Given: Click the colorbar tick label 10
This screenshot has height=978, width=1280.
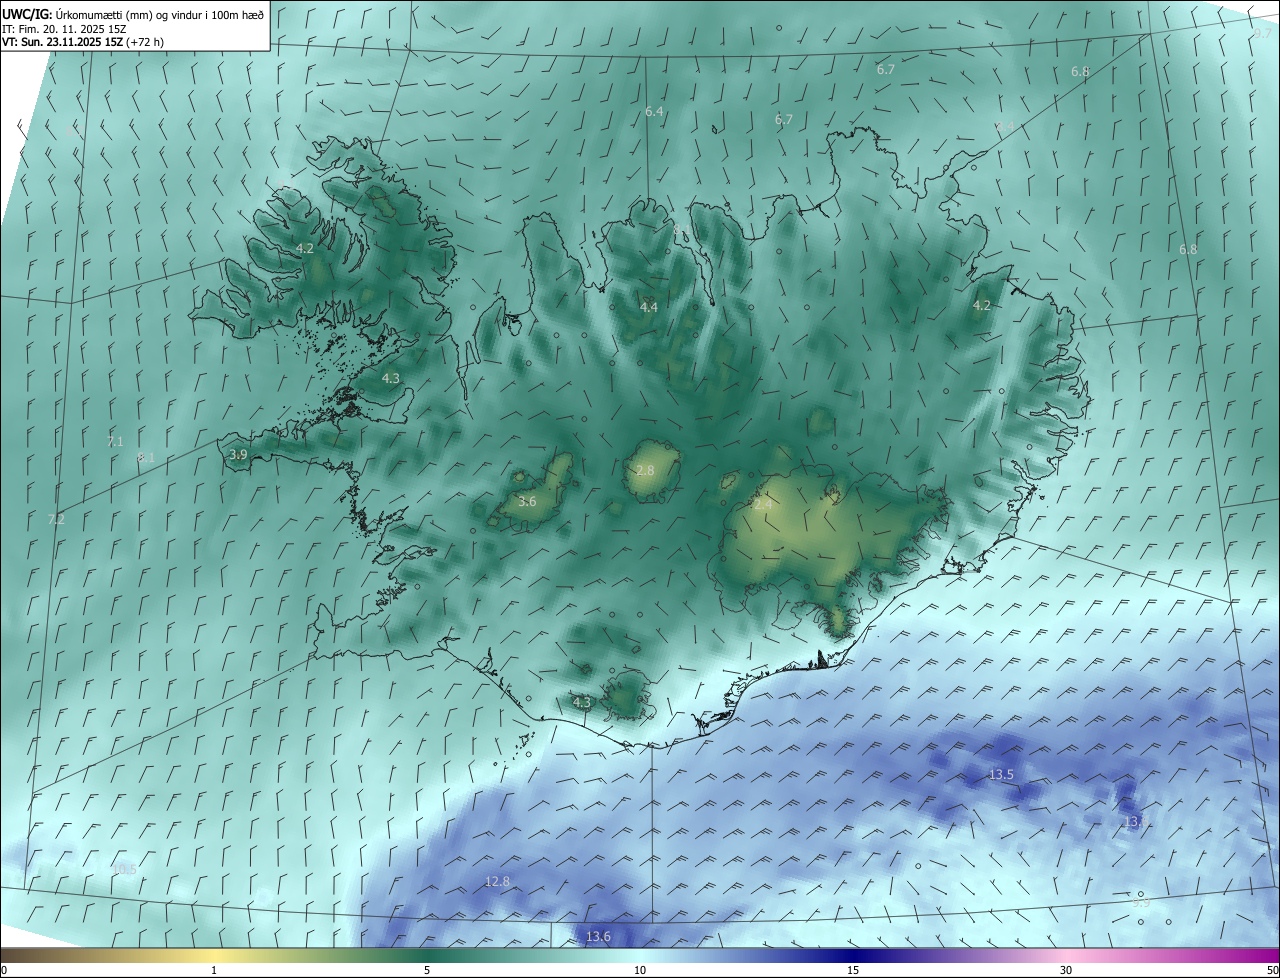Looking at the screenshot, I should point(640,970).
